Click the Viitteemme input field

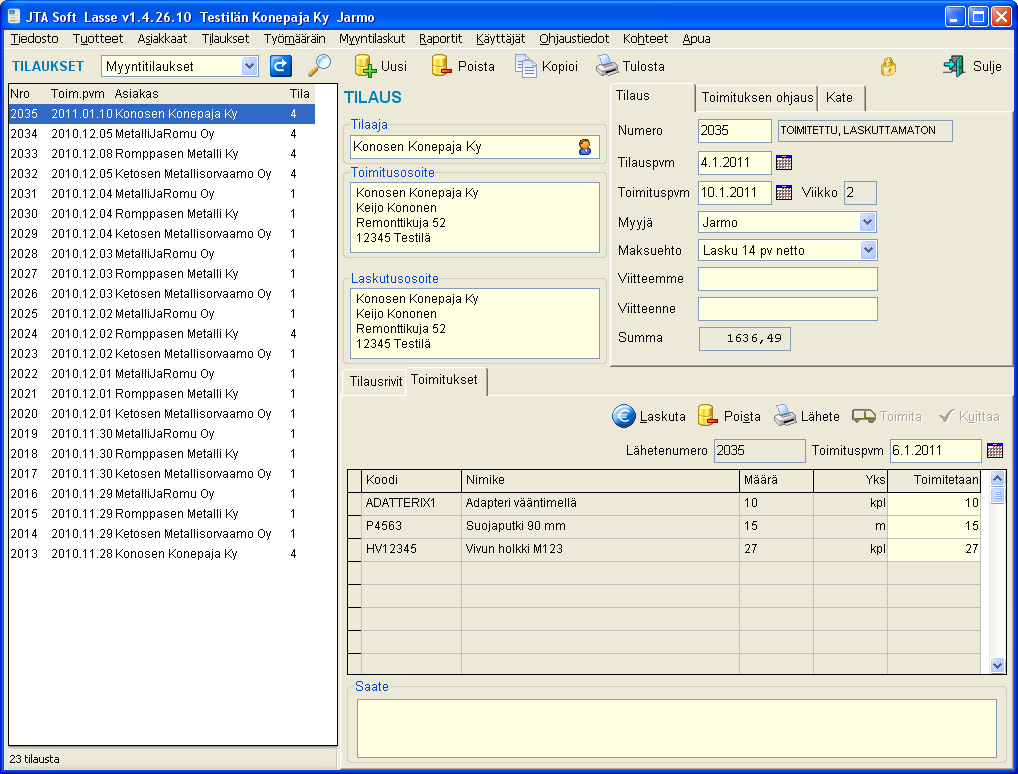coord(787,279)
